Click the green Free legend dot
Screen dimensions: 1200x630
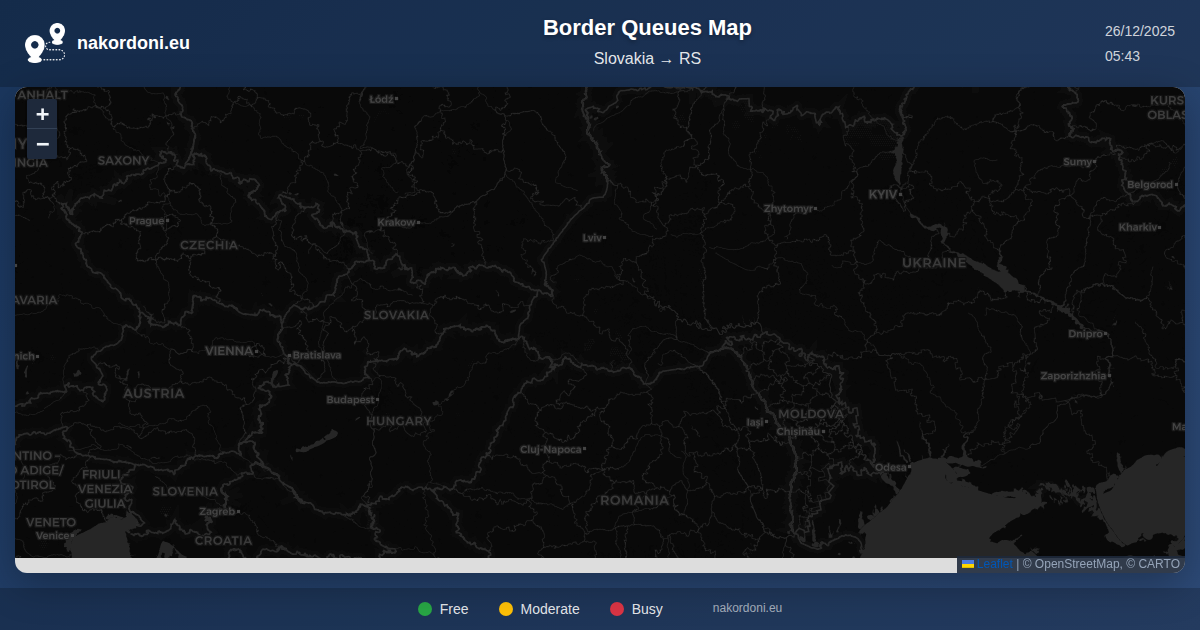coord(425,609)
